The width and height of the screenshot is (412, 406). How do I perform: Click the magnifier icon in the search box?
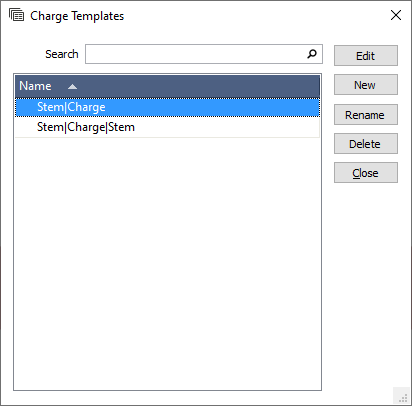(312, 54)
